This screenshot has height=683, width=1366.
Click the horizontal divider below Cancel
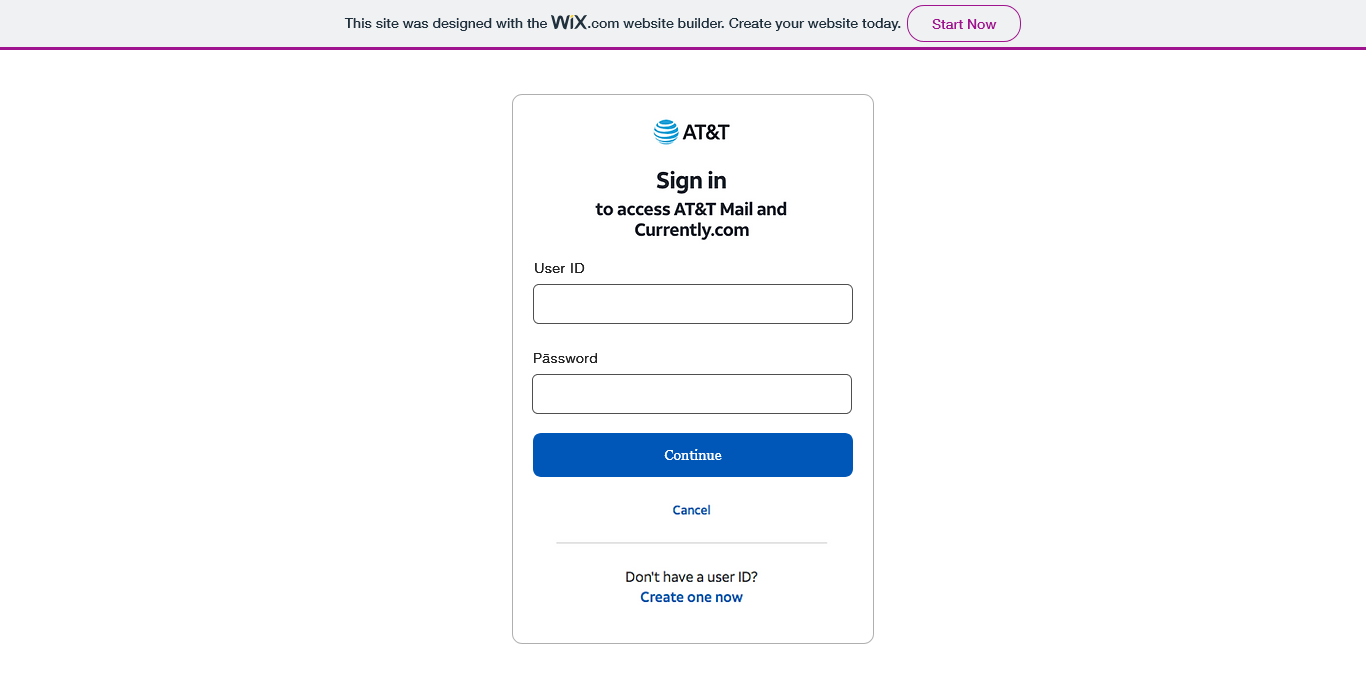[x=692, y=543]
